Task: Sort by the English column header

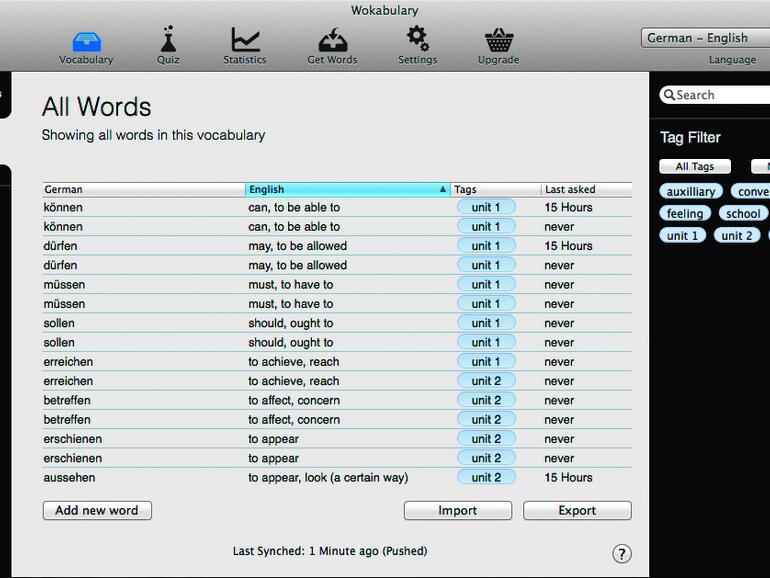Action: click(x=348, y=190)
